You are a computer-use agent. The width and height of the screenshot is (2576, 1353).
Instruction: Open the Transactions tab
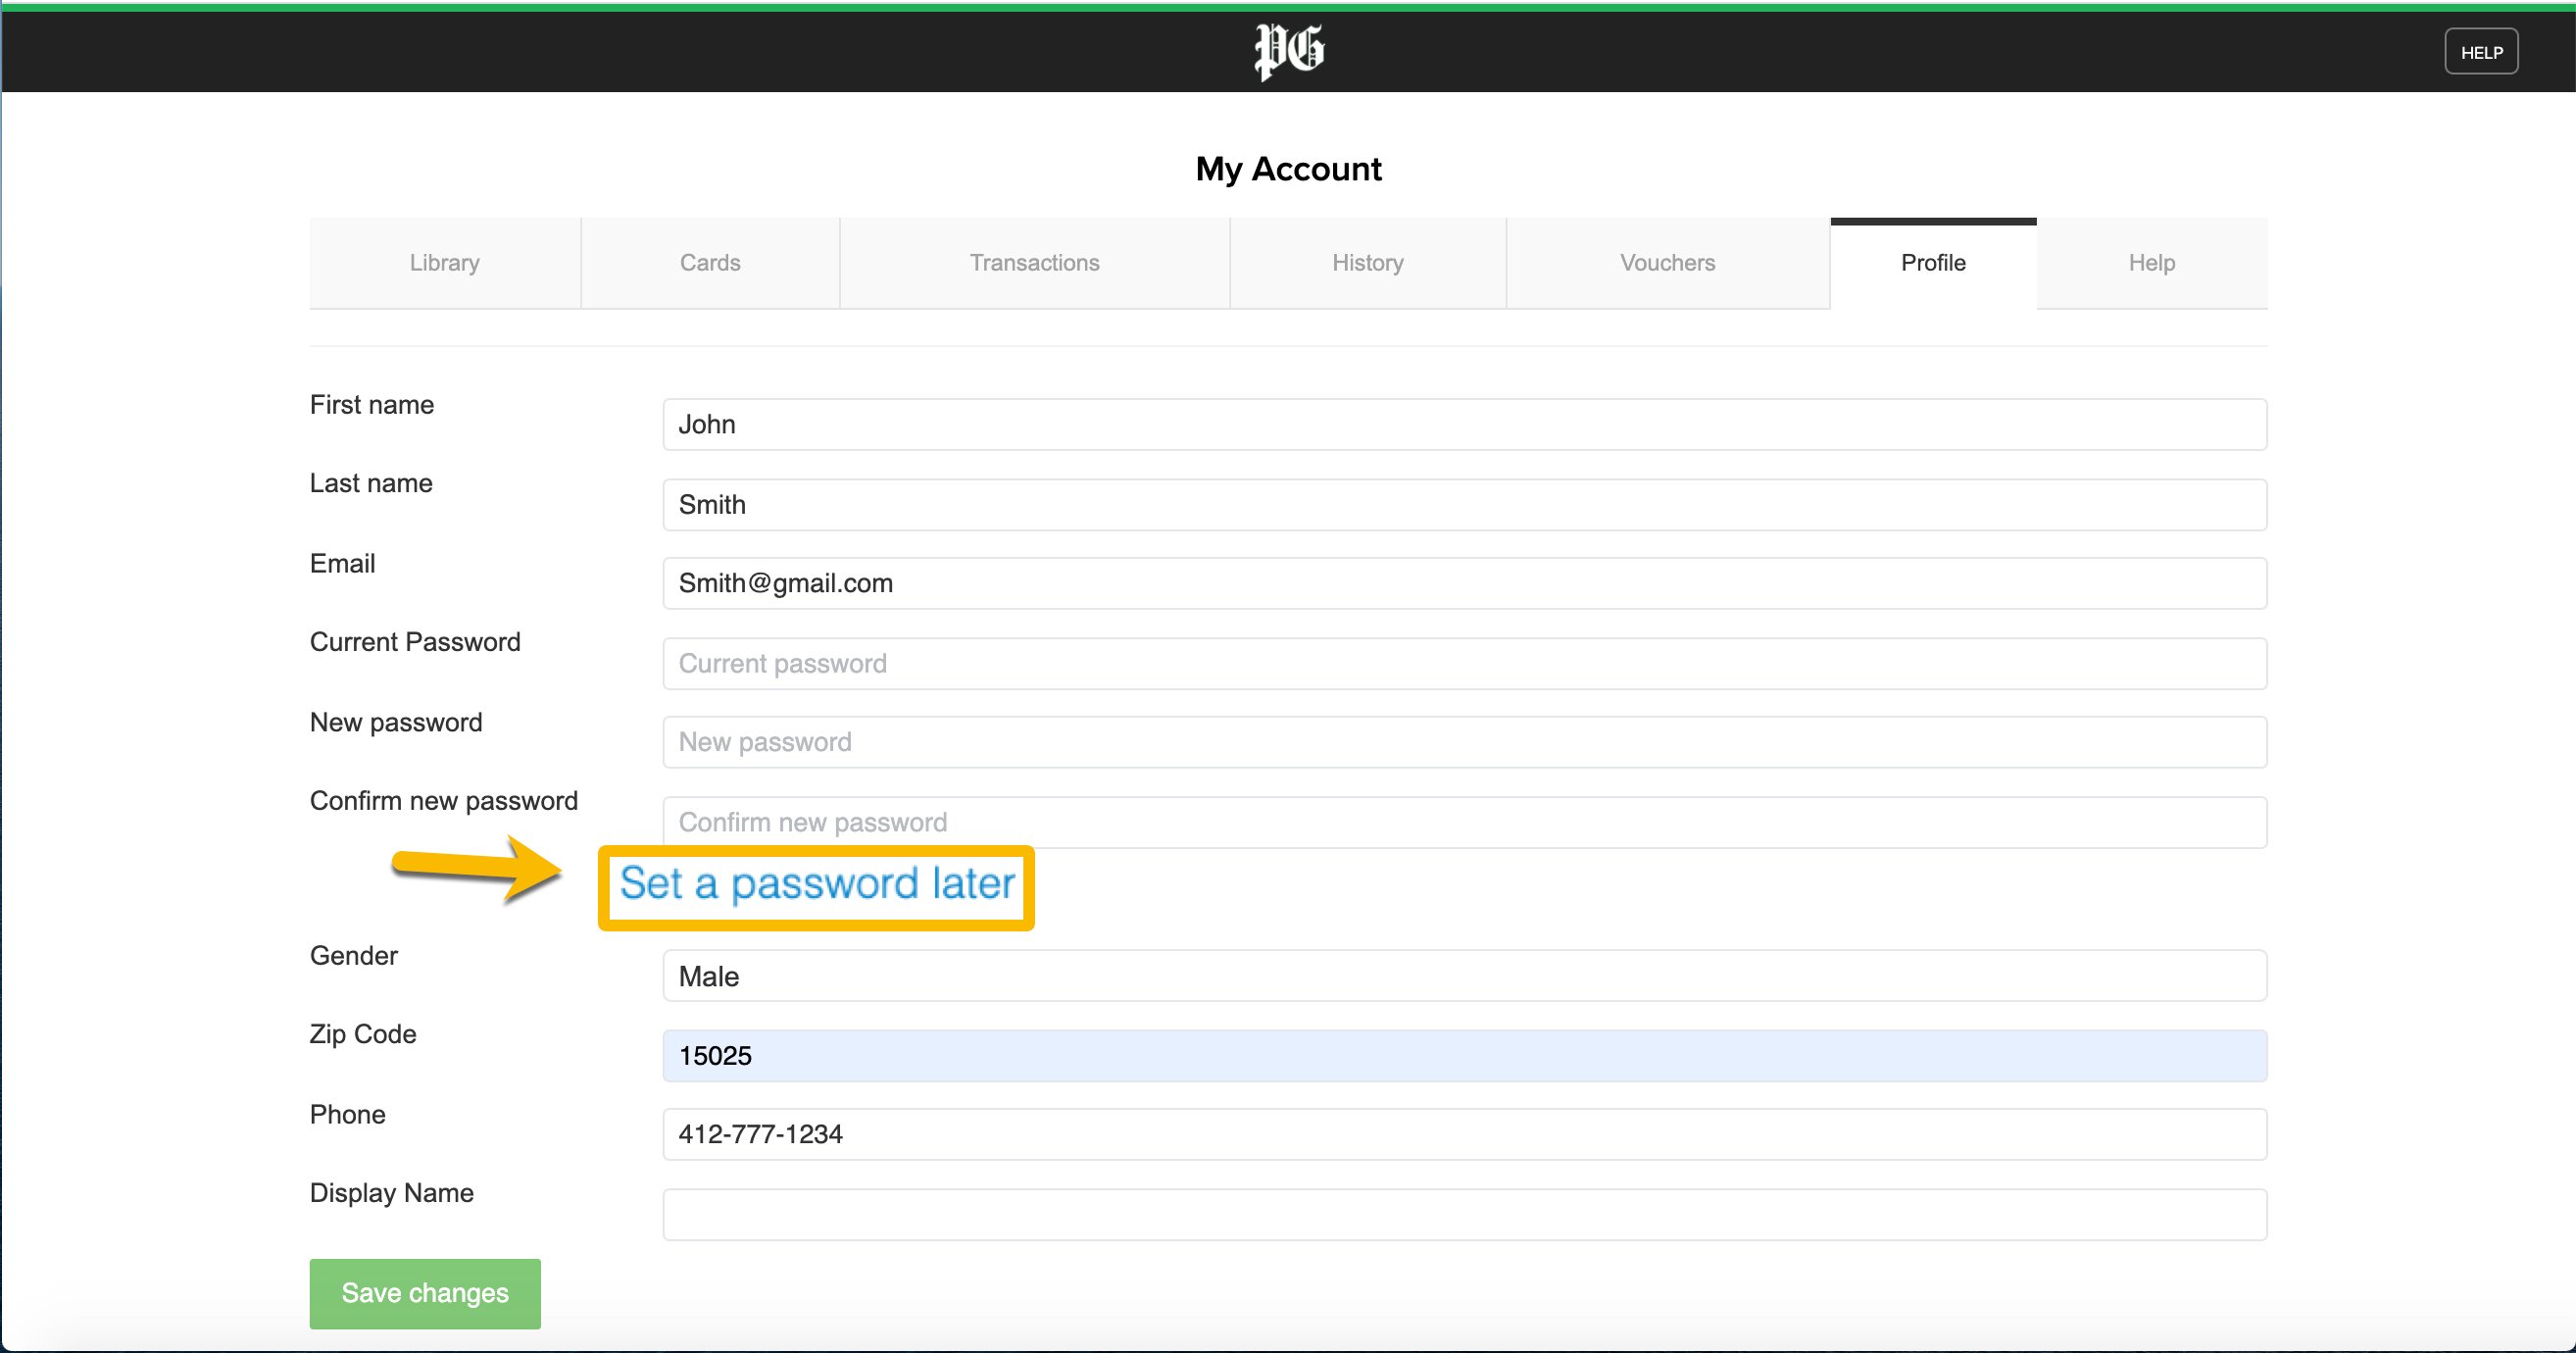pos(1034,263)
